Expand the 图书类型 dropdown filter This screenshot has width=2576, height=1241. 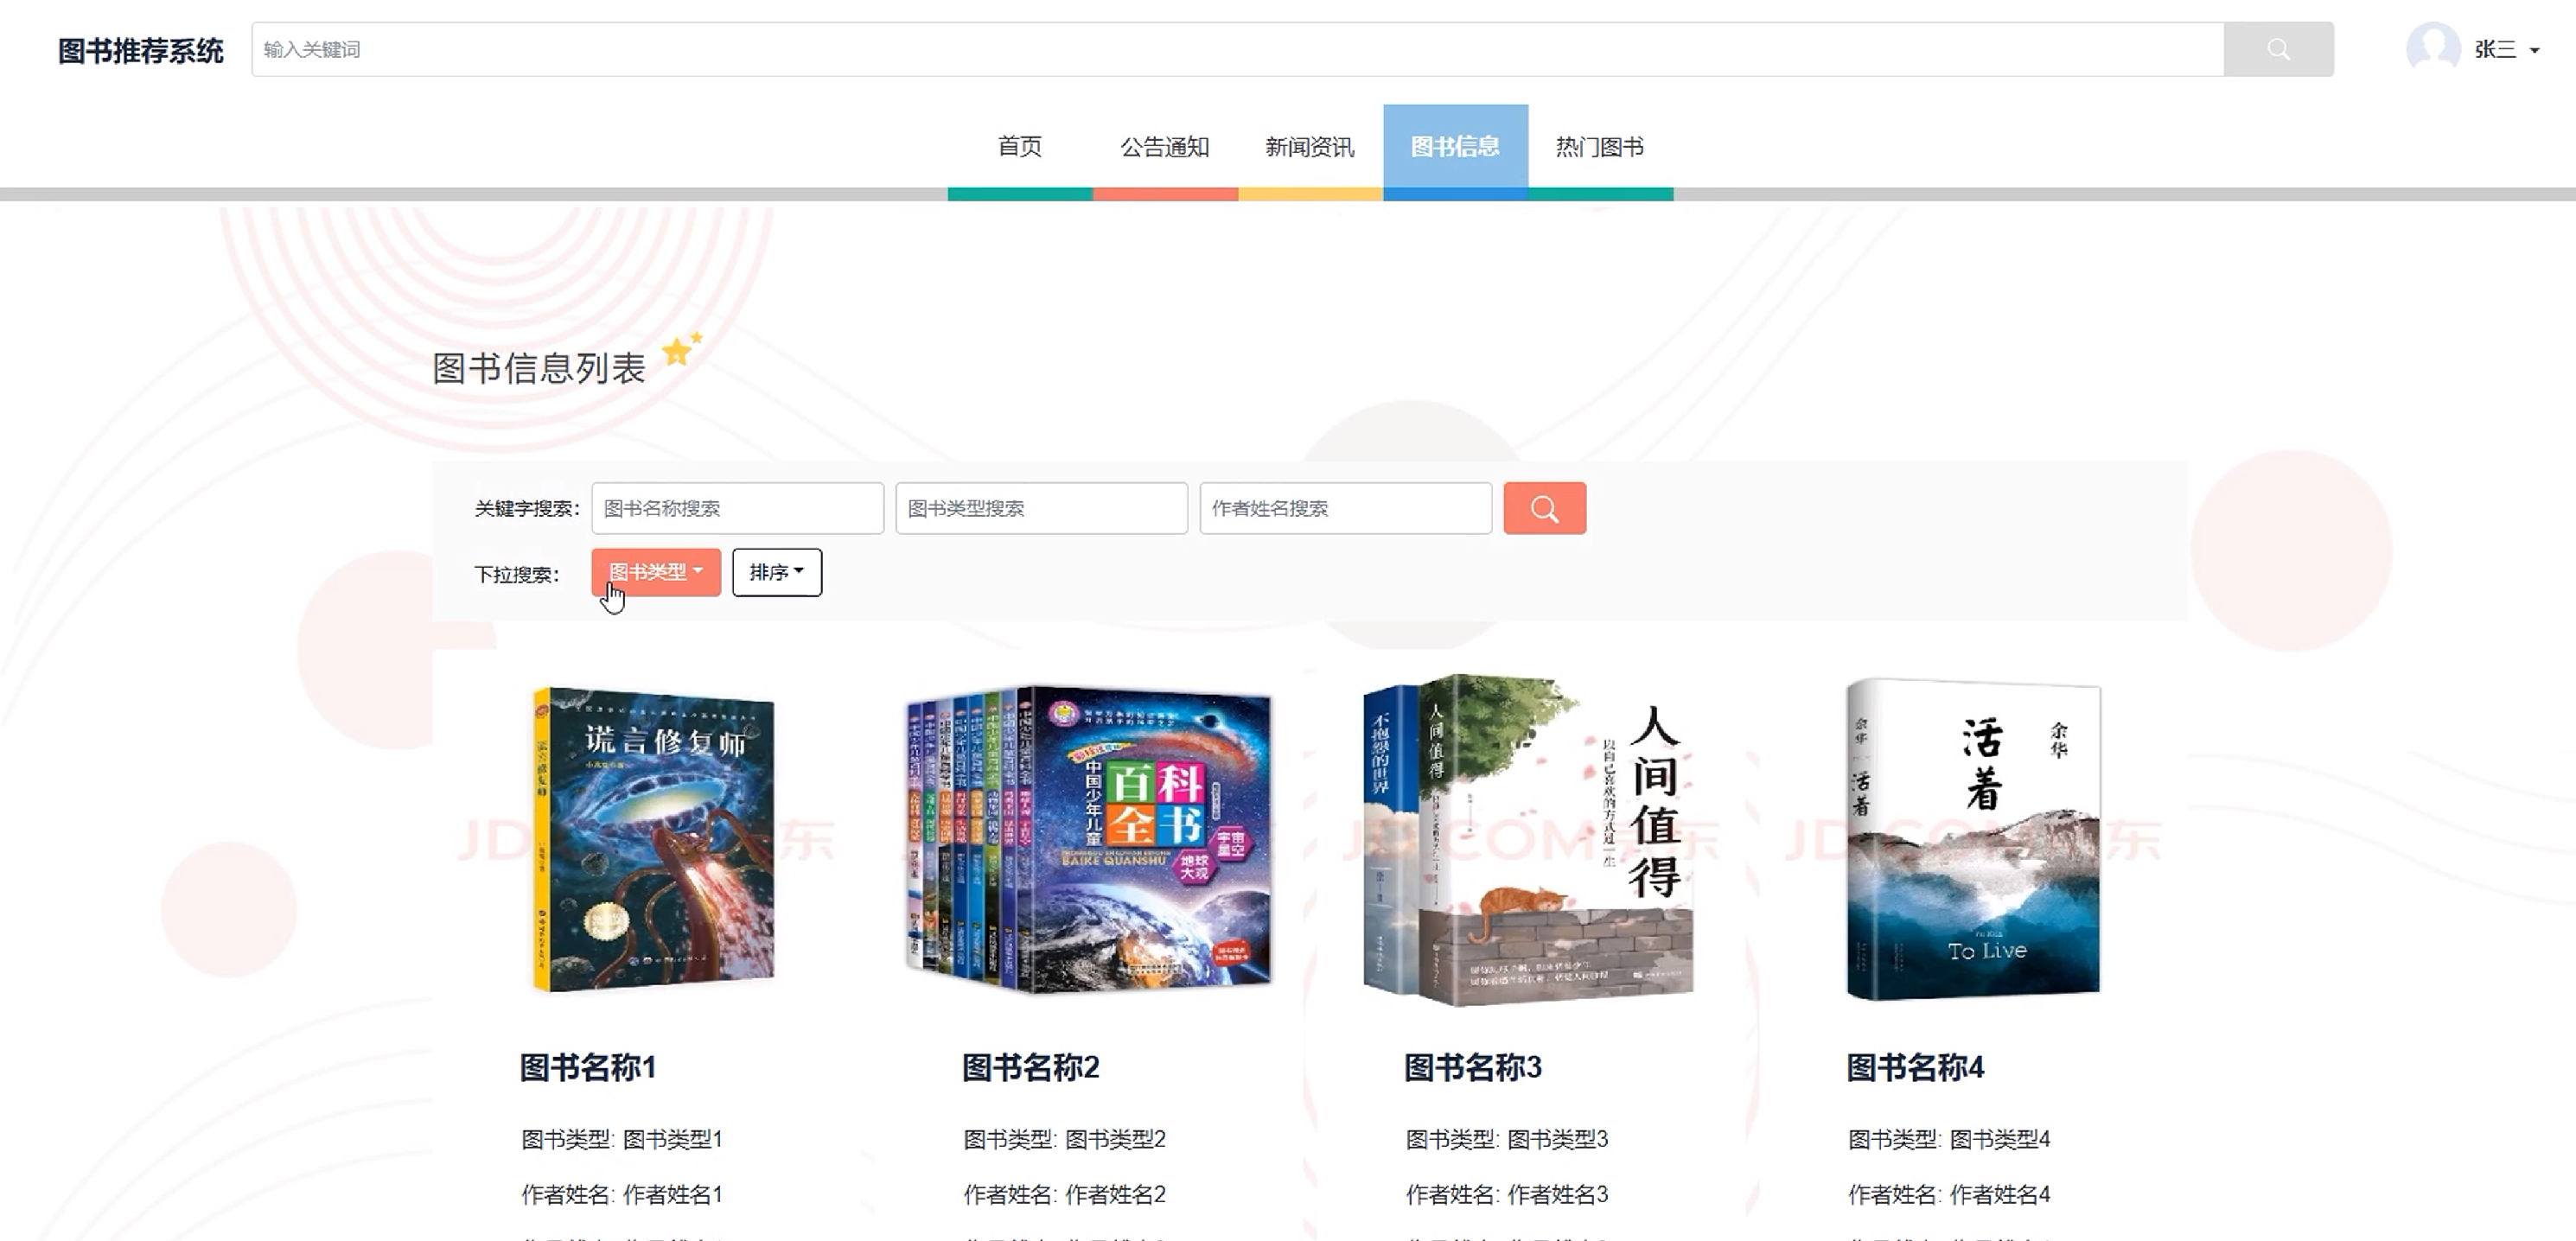click(x=655, y=572)
